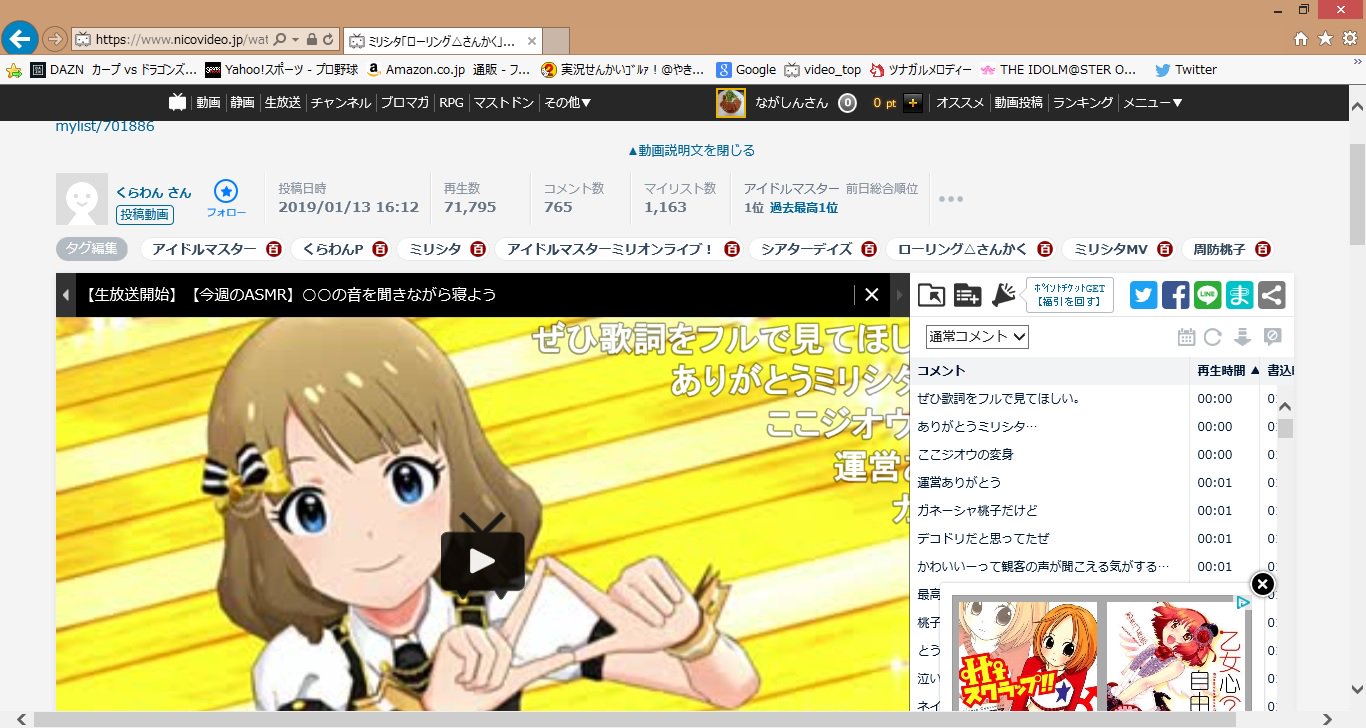Open the address bar search dropdown arrow

click(295, 39)
